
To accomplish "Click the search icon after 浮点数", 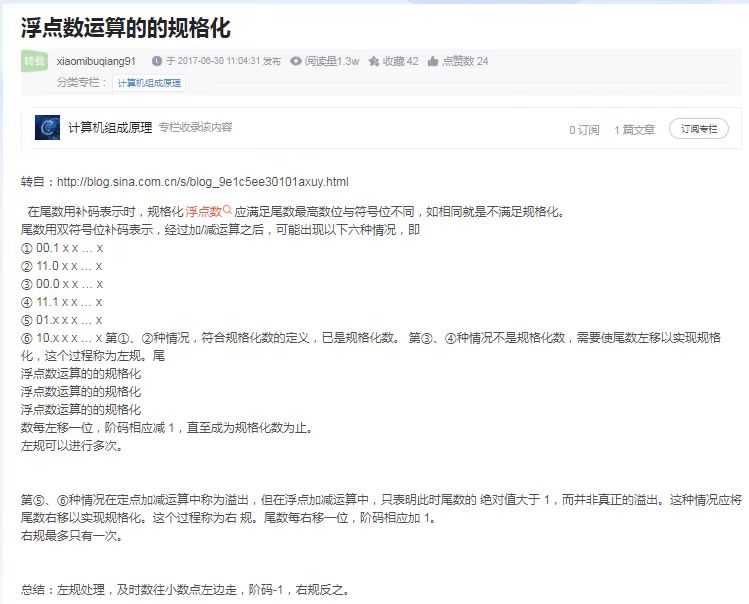I will [x=227, y=211].
